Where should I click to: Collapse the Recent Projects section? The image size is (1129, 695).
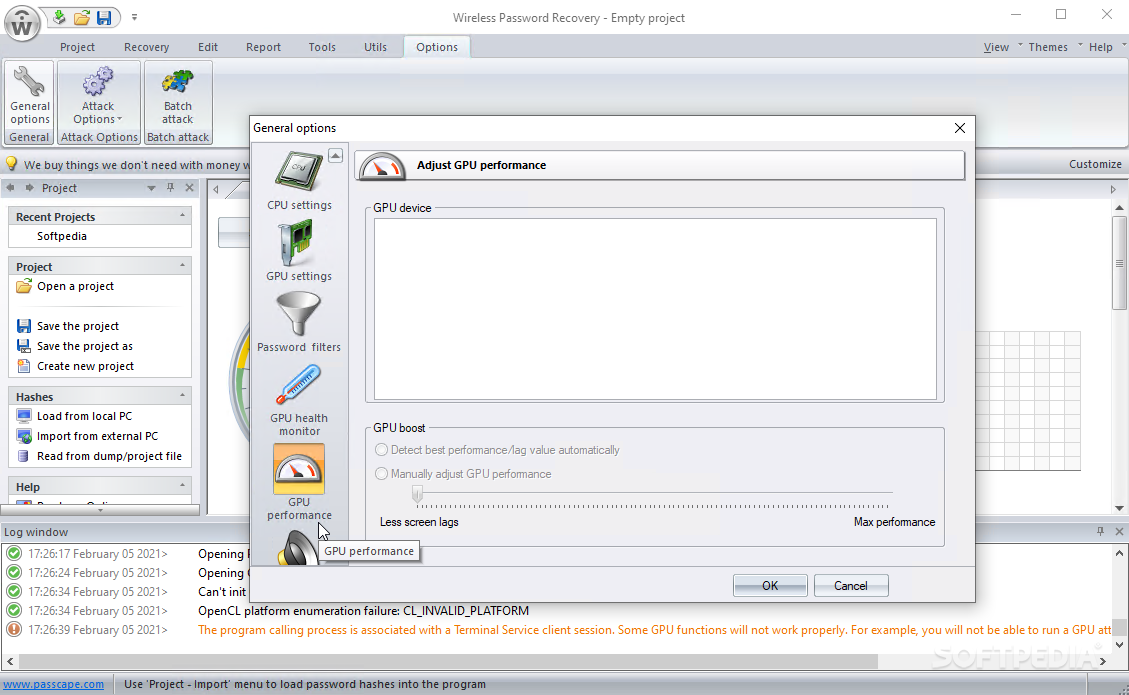click(182, 215)
